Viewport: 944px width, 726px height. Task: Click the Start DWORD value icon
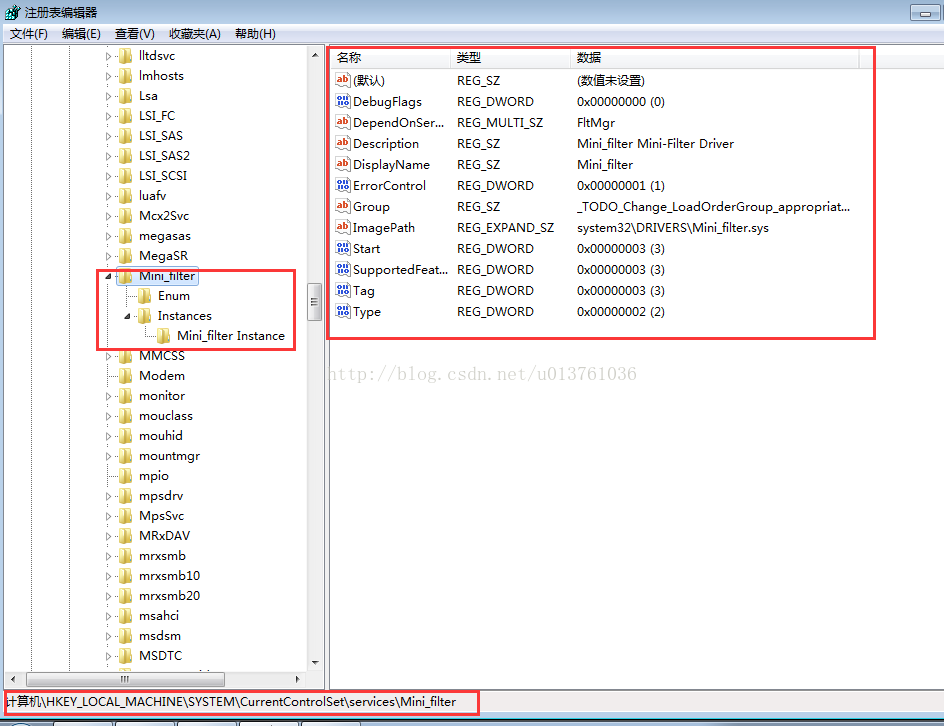[x=343, y=249]
